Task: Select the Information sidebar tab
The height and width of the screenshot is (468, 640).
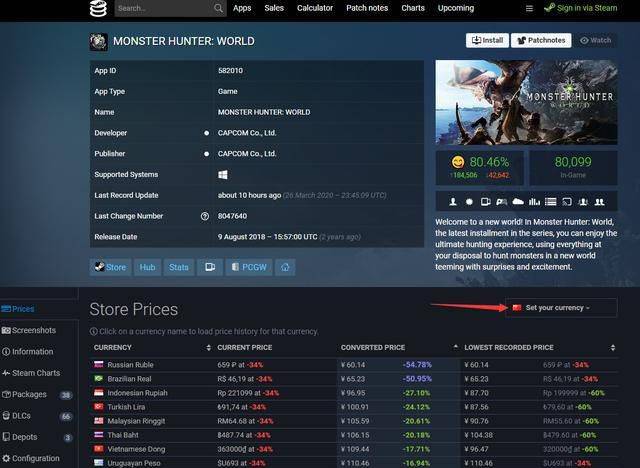Action: coord(39,351)
